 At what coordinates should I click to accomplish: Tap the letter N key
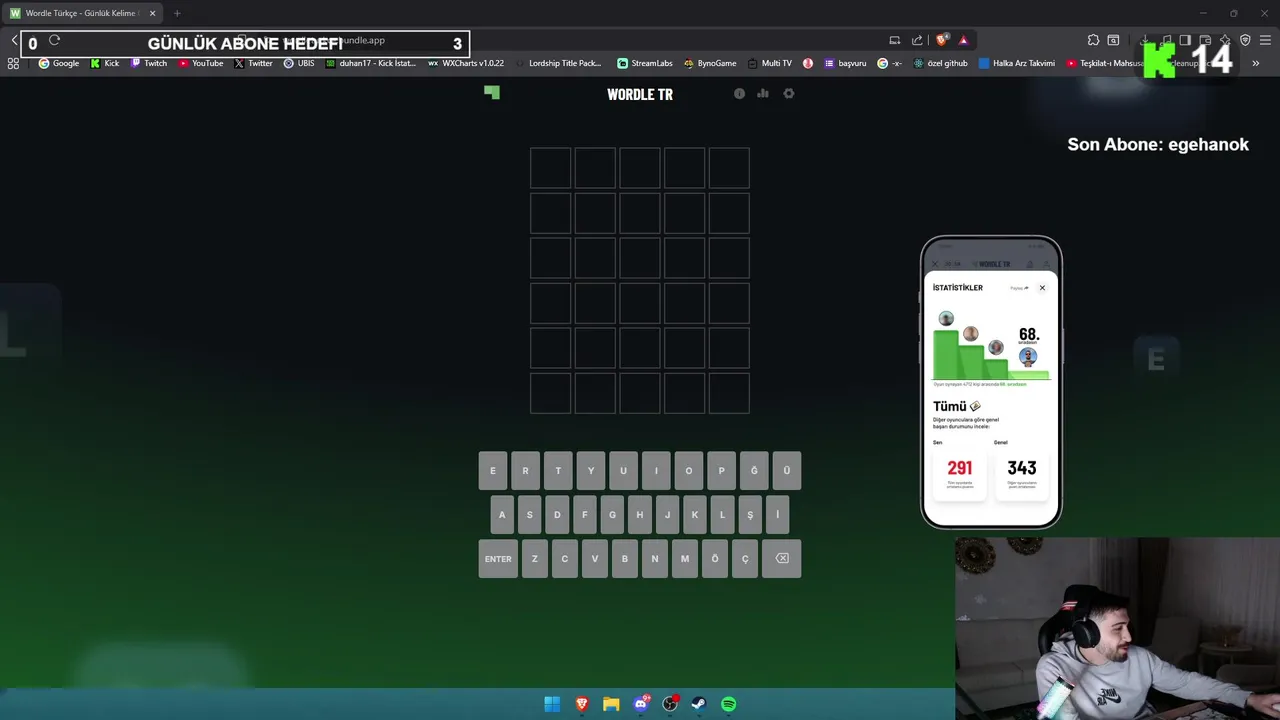(655, 559)
